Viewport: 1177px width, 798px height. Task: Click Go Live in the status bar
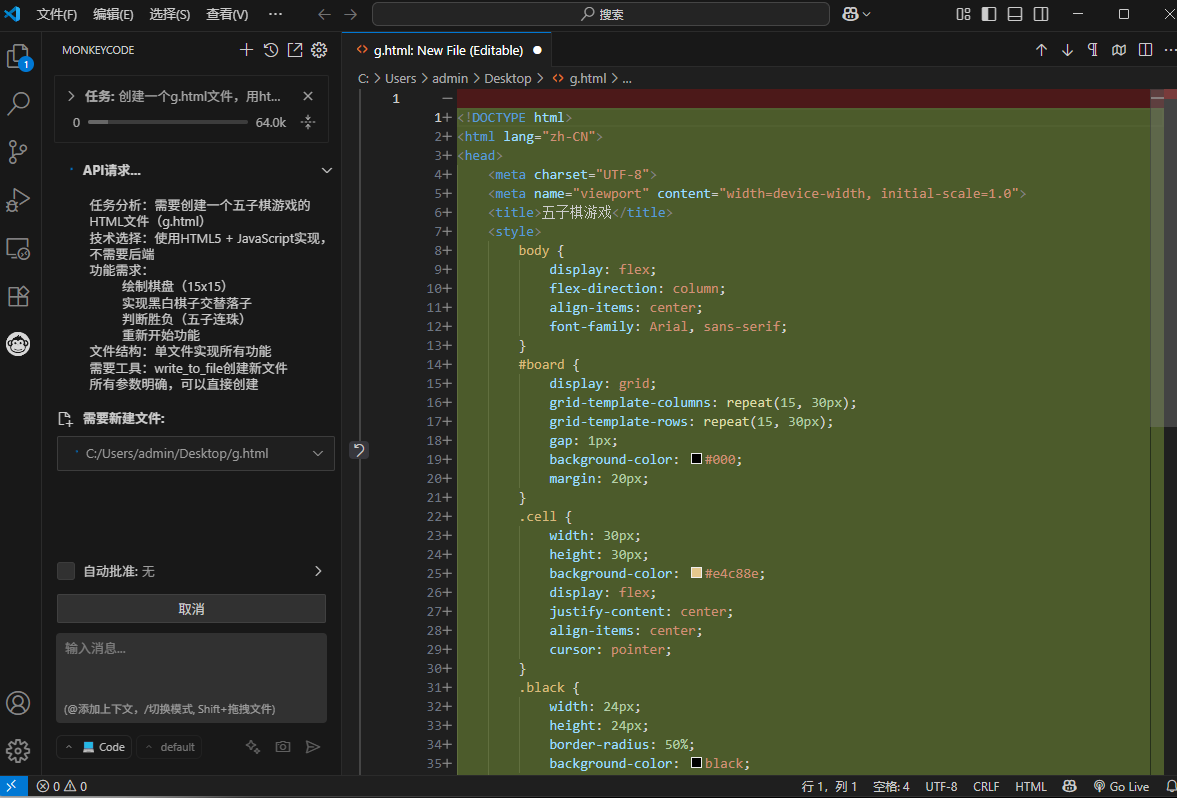point(1121,787)
